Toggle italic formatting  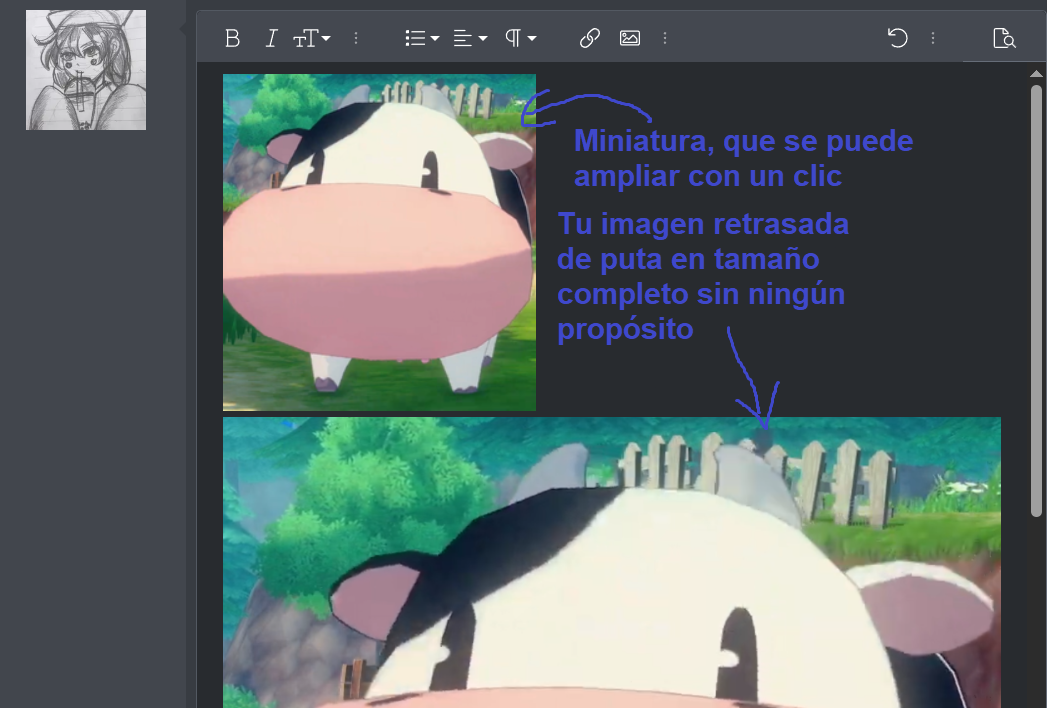coord(271,39)
